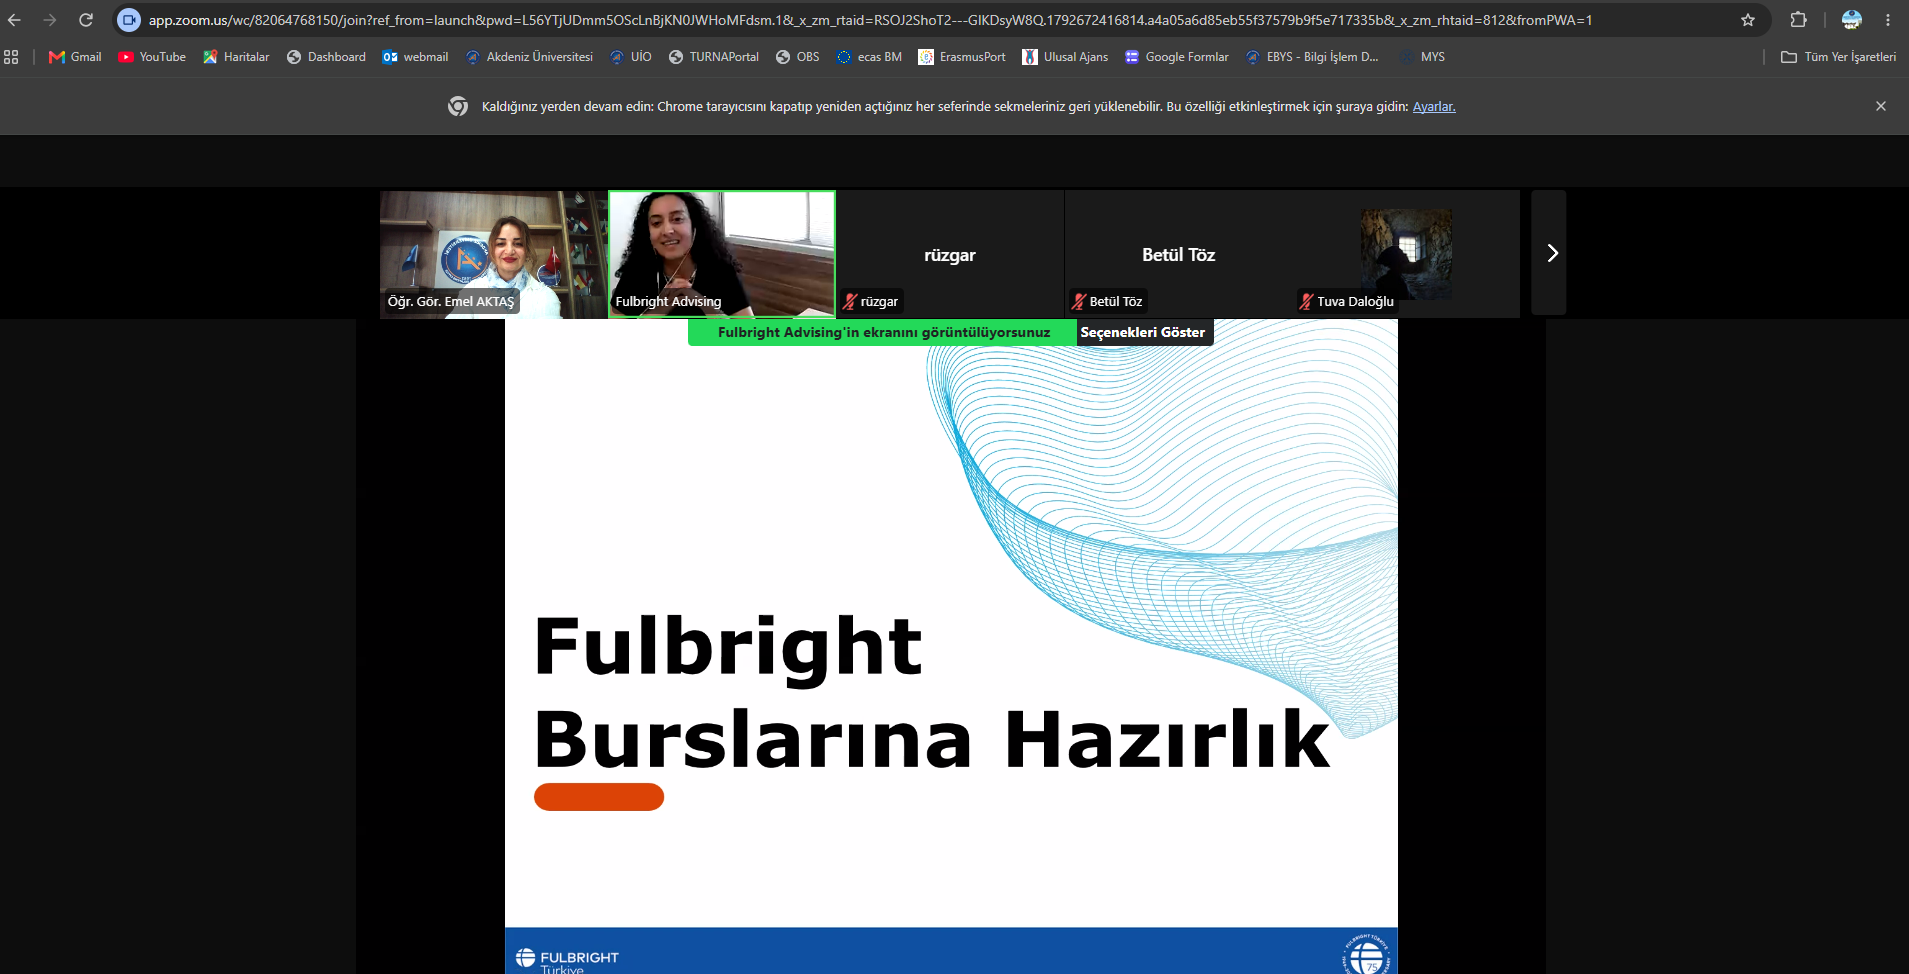1909x974 pixels.
Task: Open the webmail bookmark
Action: click(x=415, y=57)
